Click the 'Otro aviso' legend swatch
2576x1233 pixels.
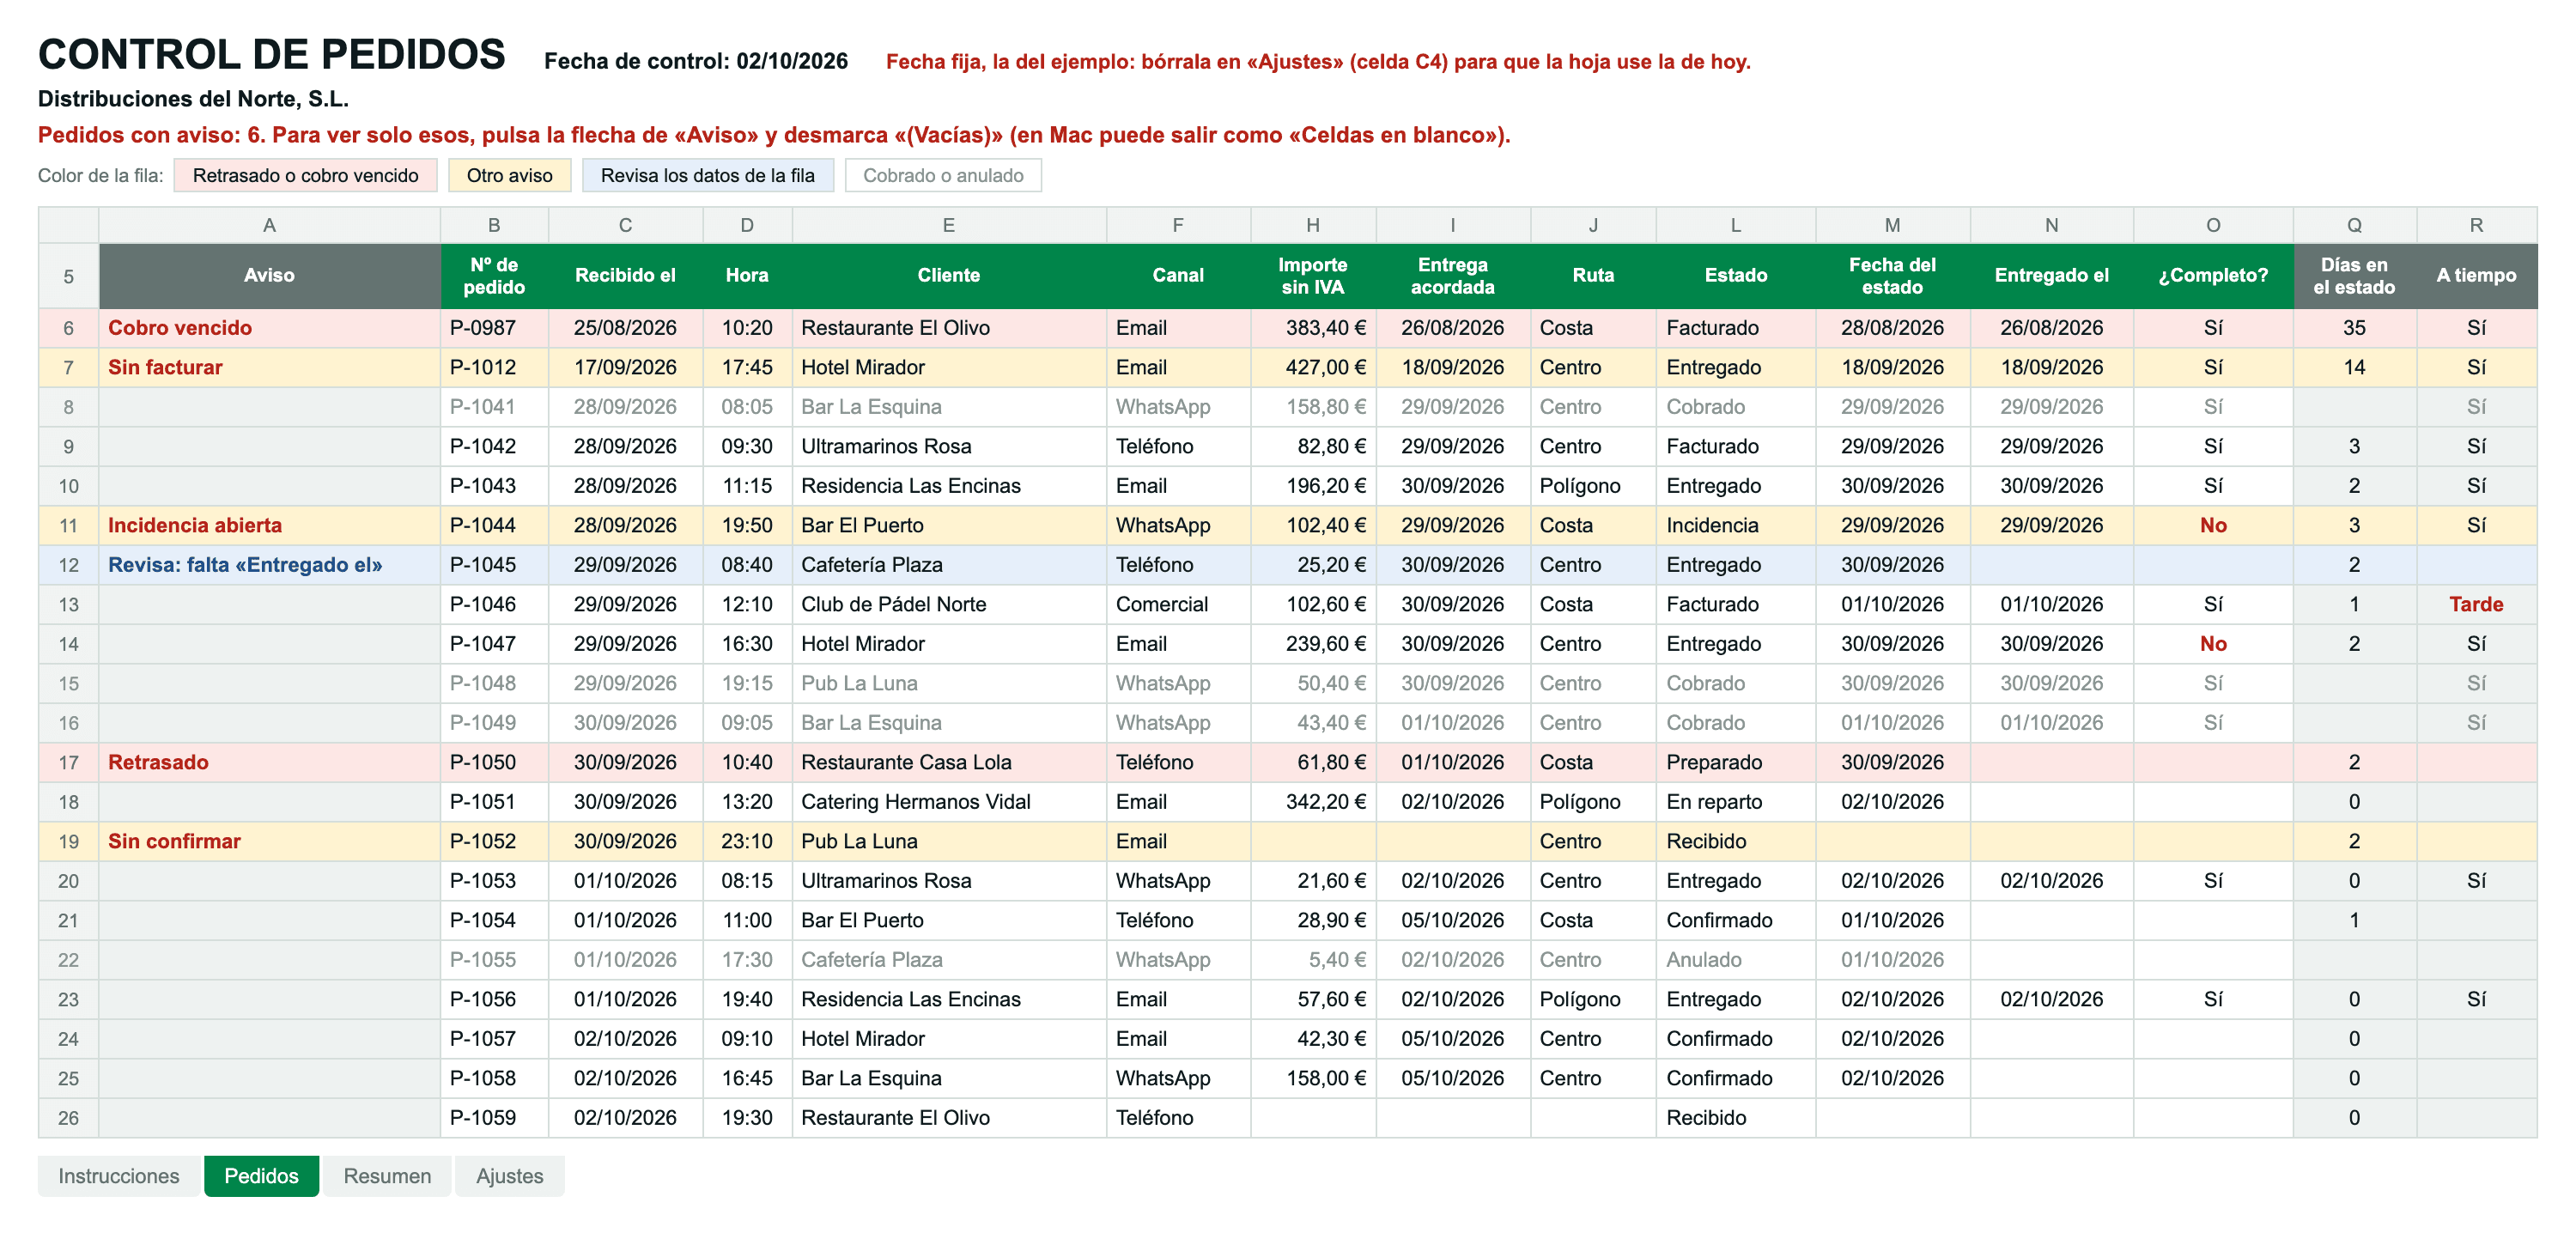509,175
